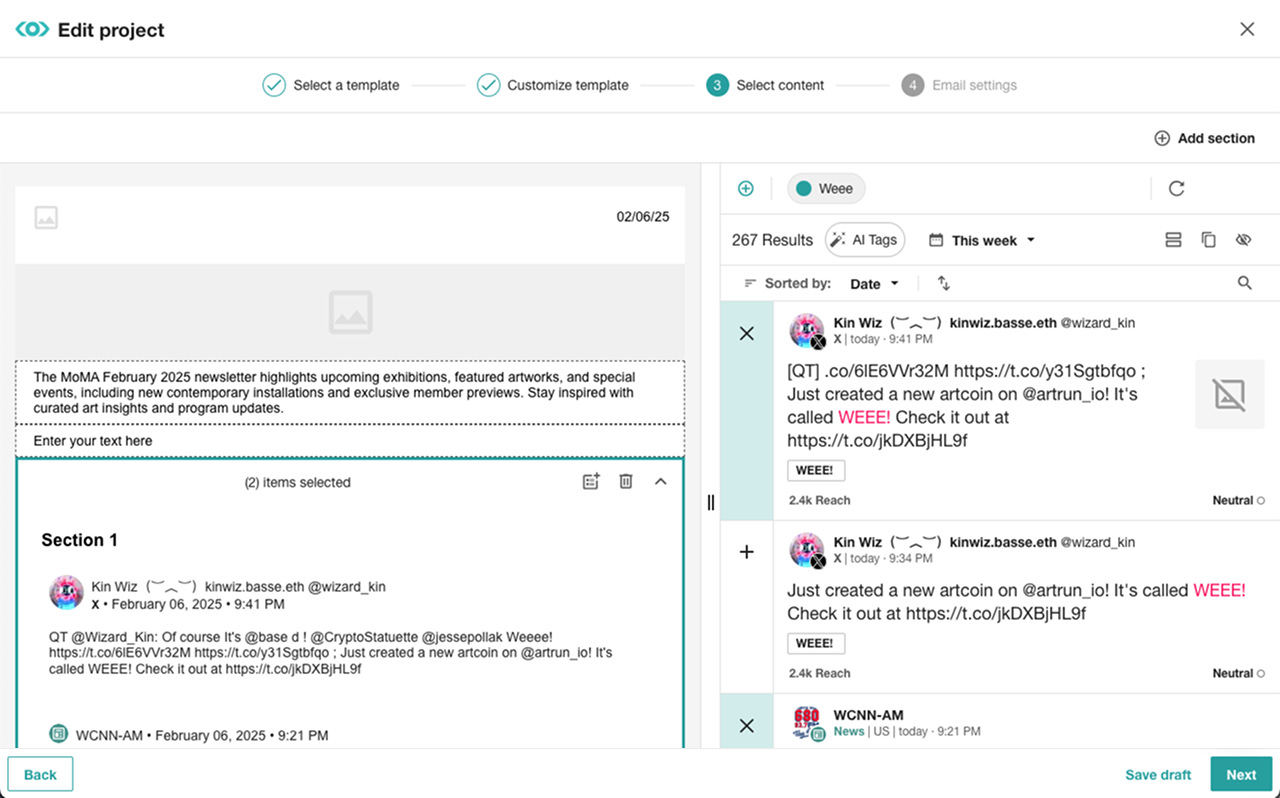Deselect the first Kin Wiz post

[x=747, y=334]
